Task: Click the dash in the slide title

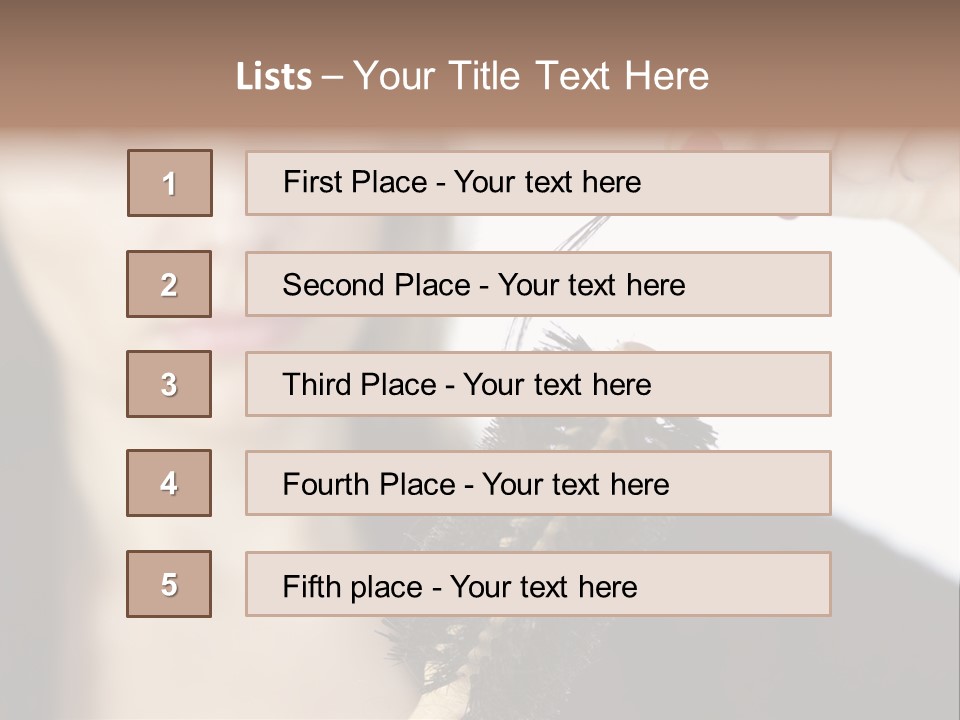Action: point(333,77)
